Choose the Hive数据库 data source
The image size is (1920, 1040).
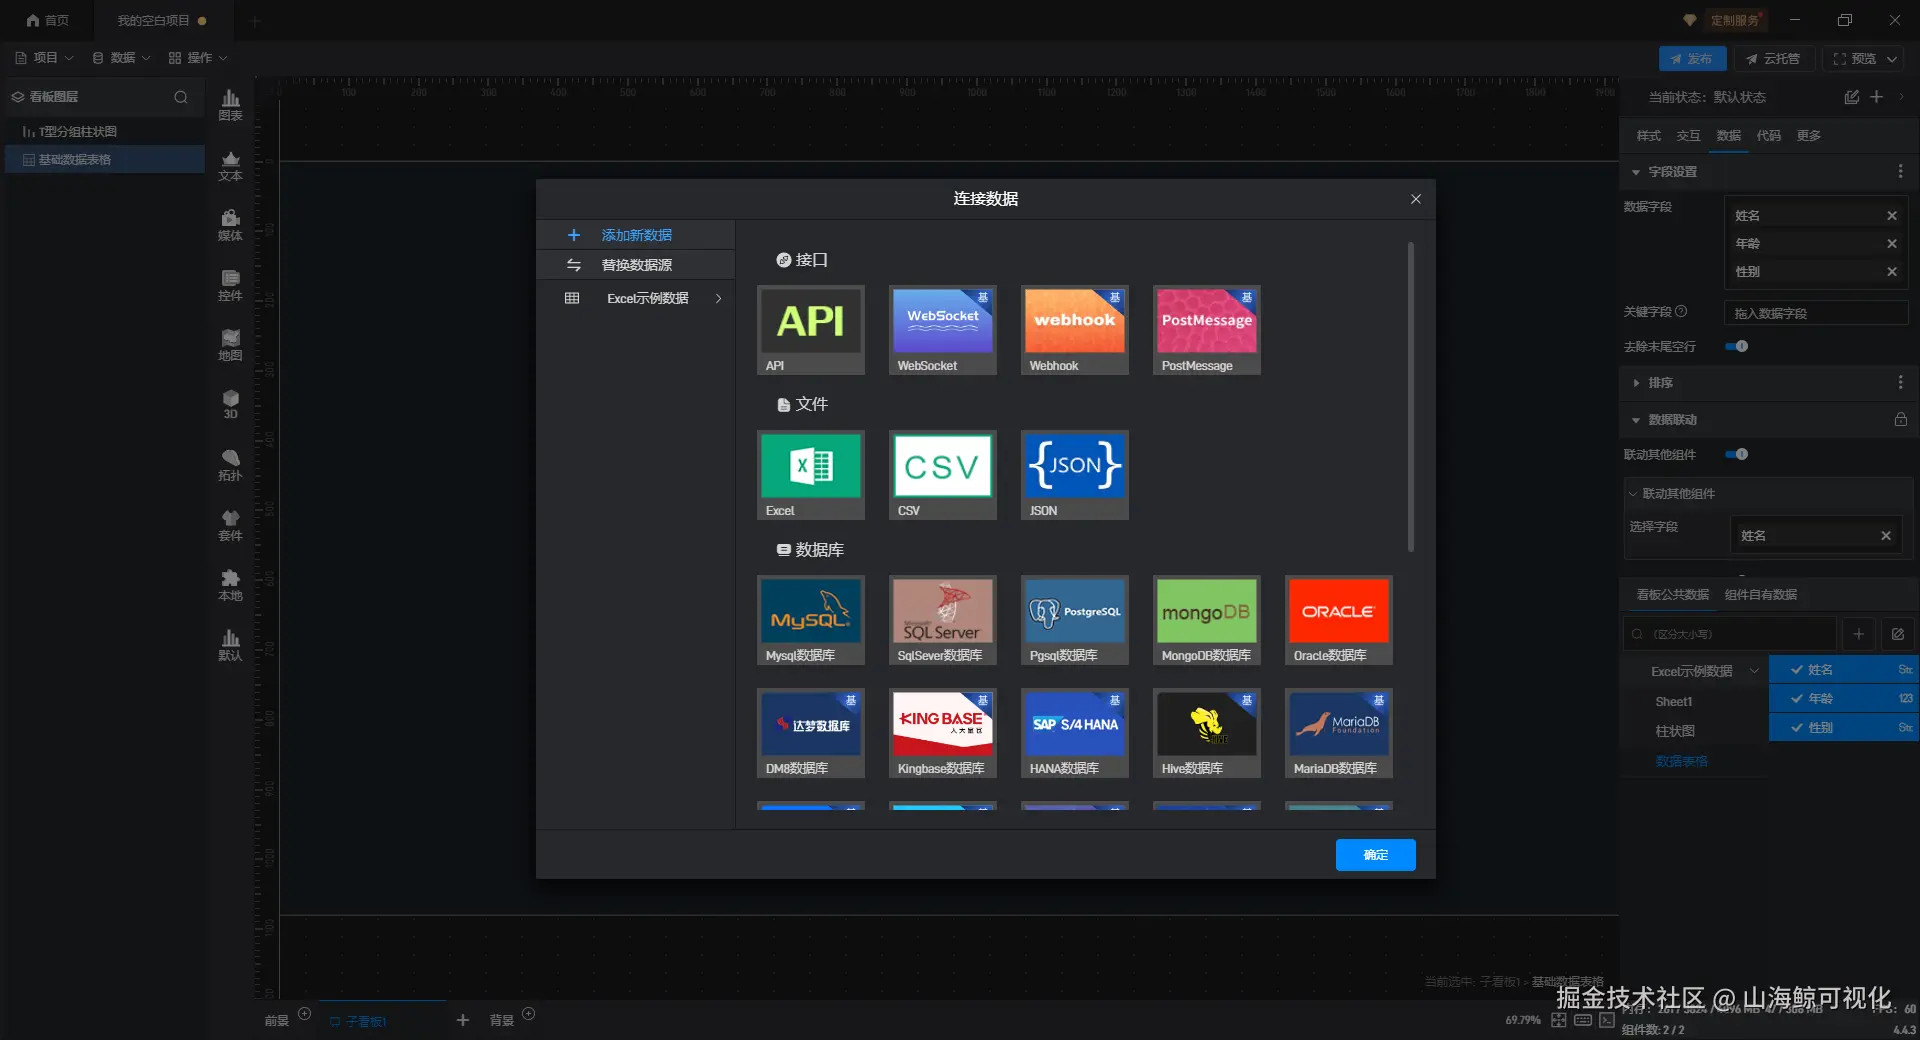coord(1207,733)
